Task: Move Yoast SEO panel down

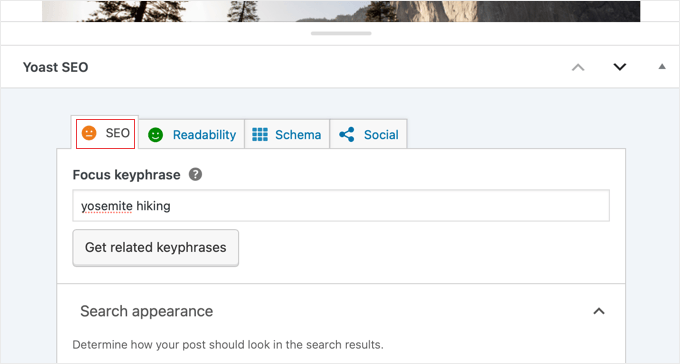Action: [620, 67]
